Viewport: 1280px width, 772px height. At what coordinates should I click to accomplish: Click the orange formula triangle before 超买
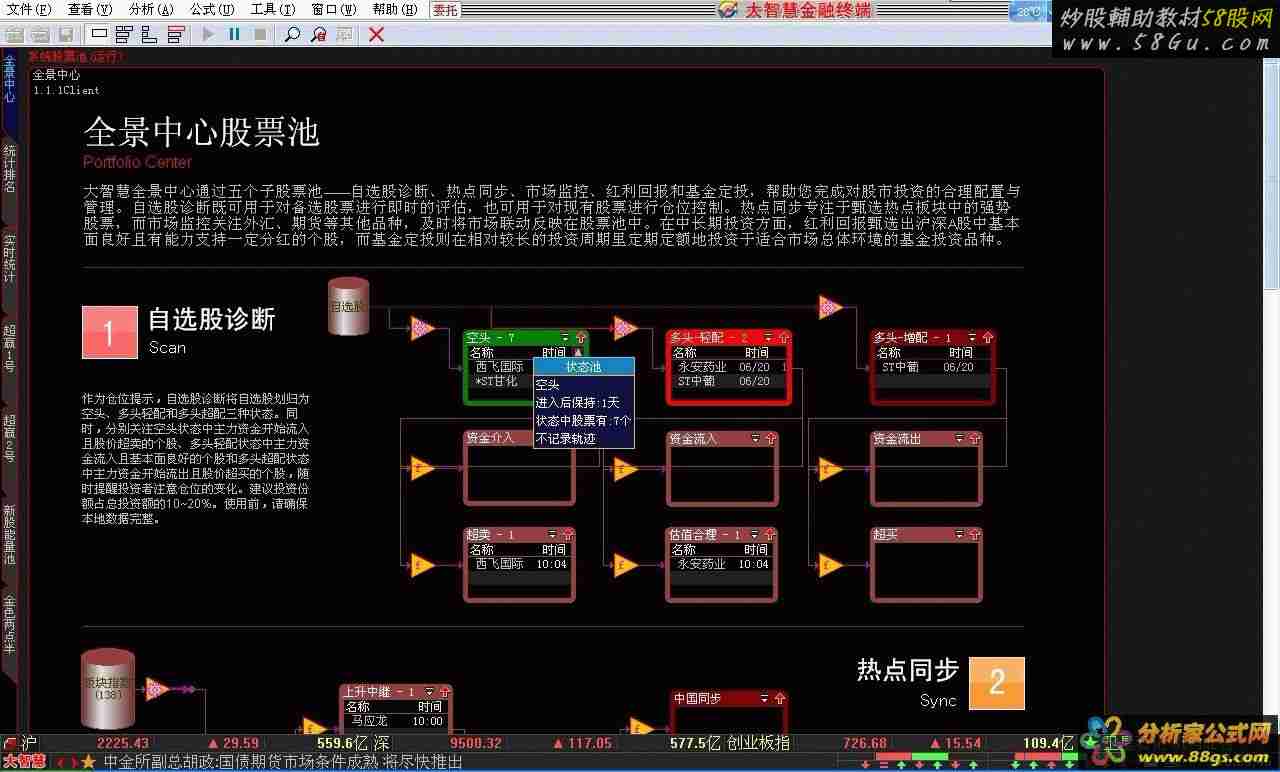(830, 565)
